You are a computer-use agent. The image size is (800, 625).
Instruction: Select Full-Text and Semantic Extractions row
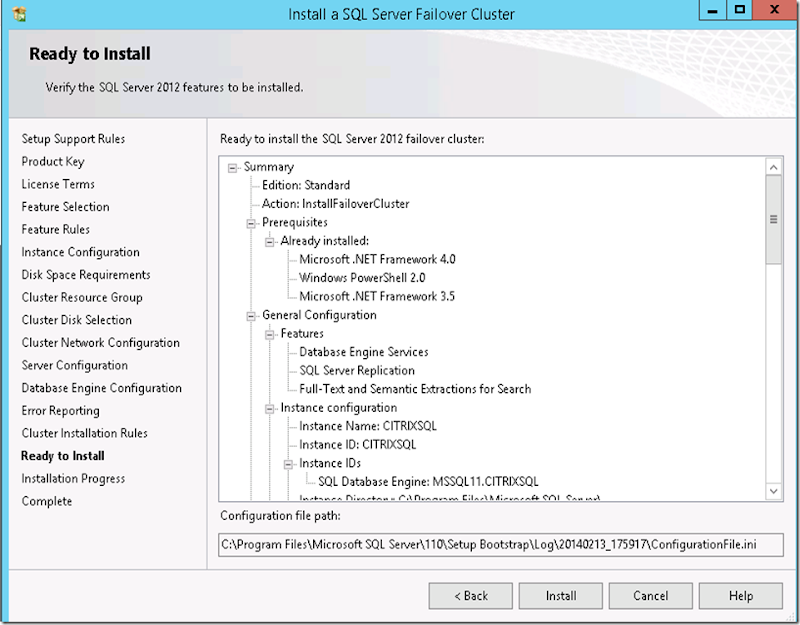coord(415,389)
